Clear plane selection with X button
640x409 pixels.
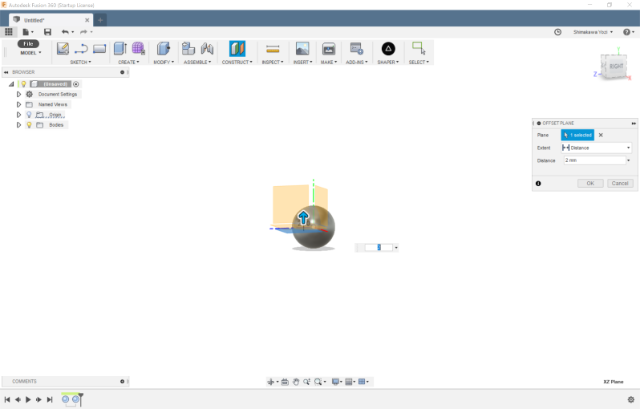[600, 135]
